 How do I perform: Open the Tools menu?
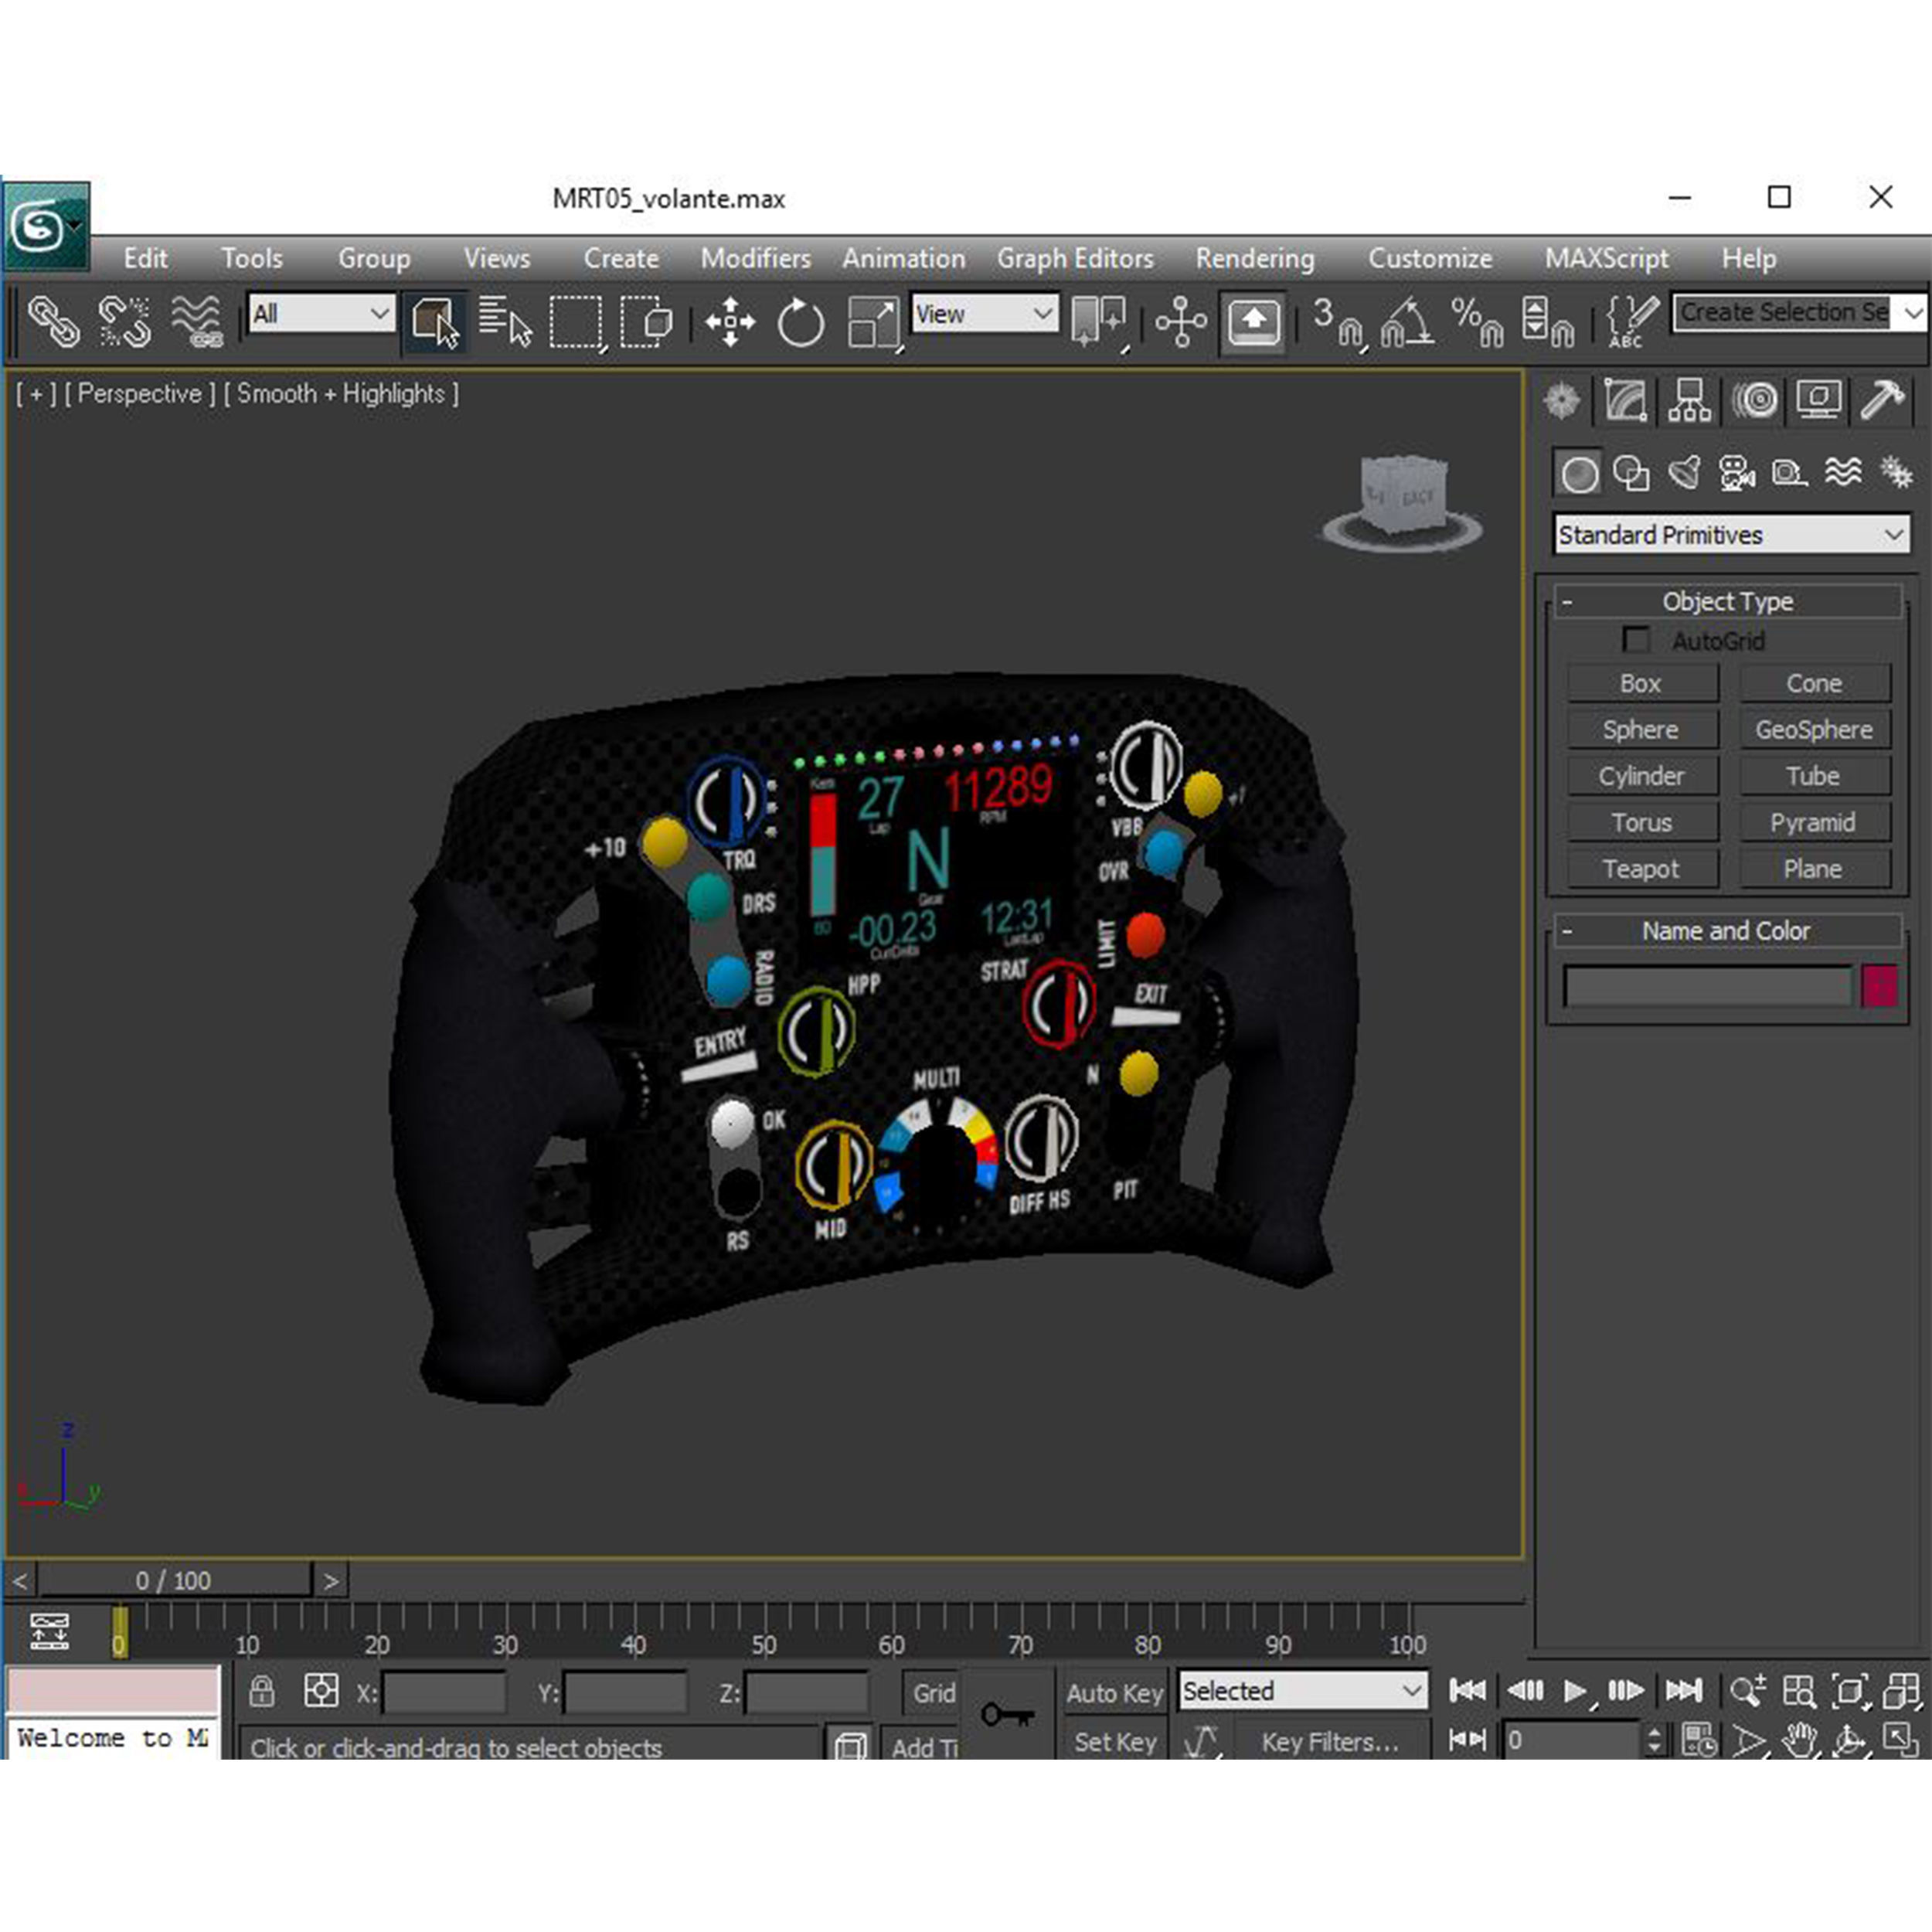pos(252,258)
